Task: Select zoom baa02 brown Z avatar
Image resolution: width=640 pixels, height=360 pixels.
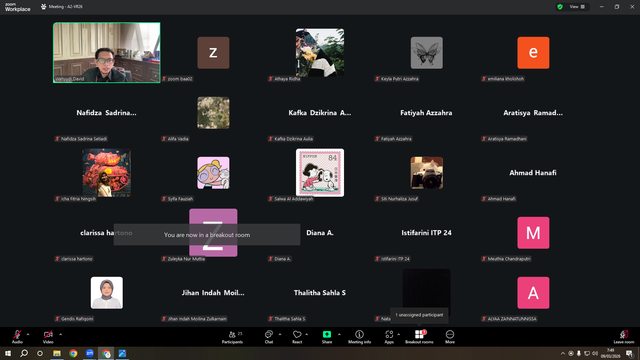Action: pos(213,53)
